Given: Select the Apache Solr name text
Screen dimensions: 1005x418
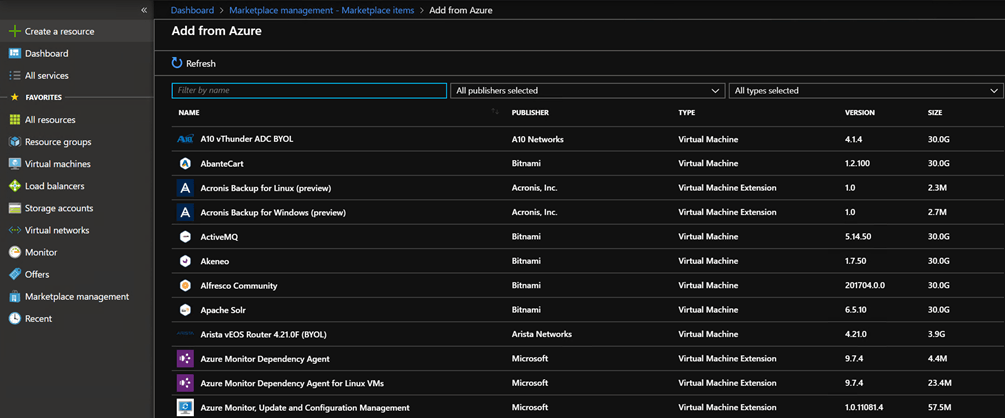Looking at the screenshot, I should 223,310.
